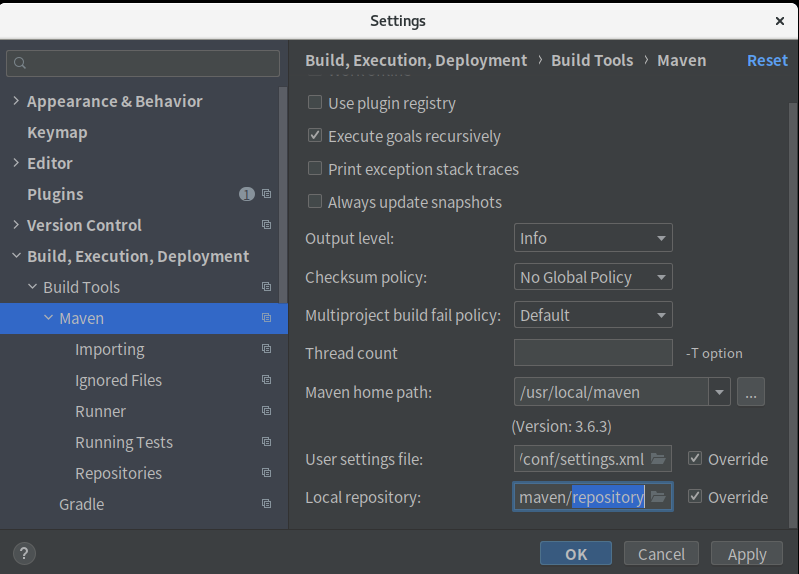Click the '-T option' hint text

tap(714, 353)
